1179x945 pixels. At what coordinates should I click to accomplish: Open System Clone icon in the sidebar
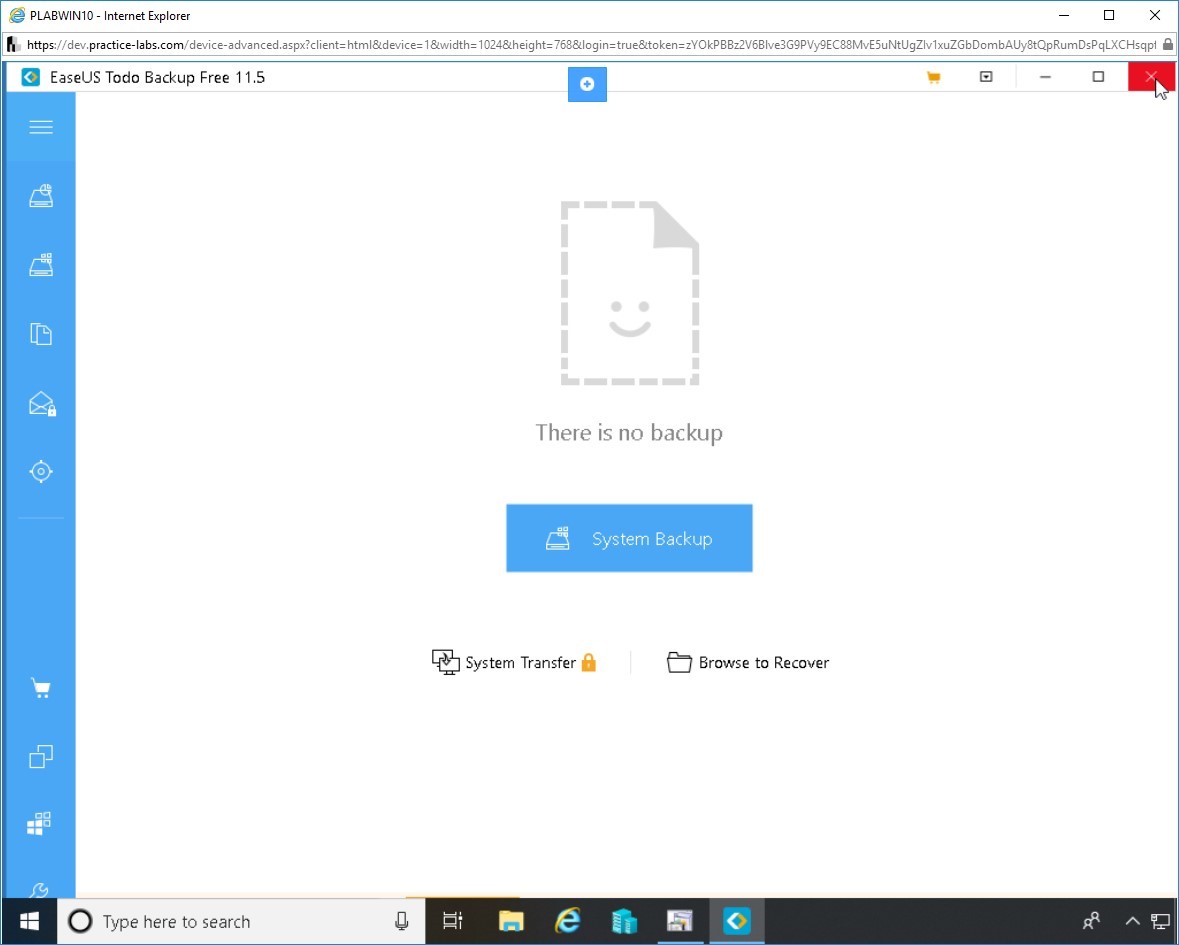(x=39, y=823)
